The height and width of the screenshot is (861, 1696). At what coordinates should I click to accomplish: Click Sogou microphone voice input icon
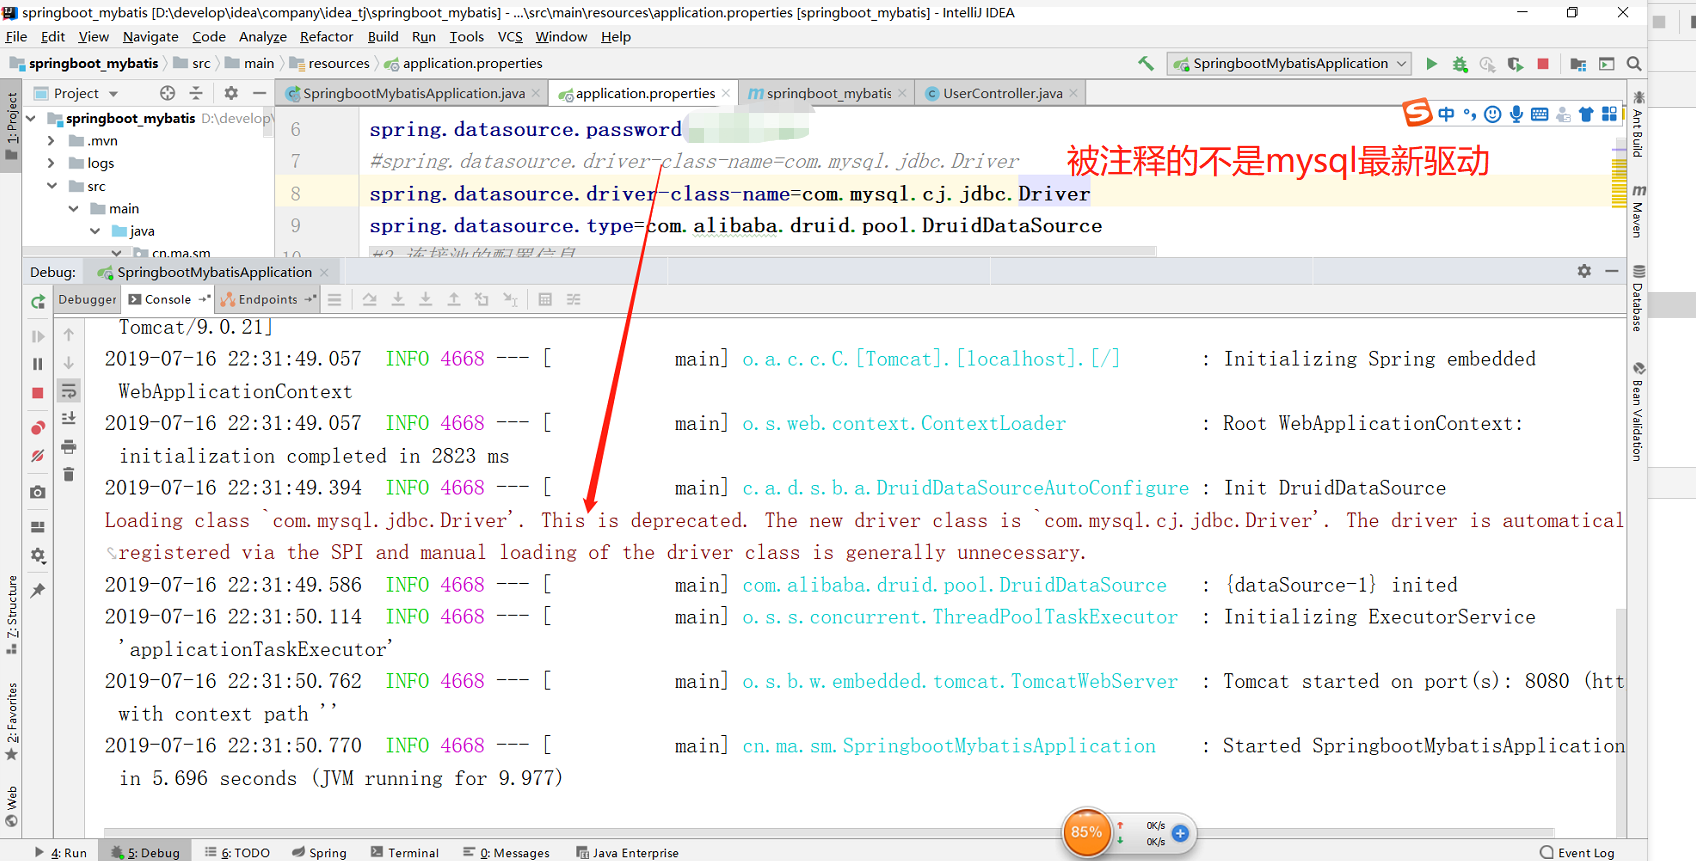1516,114
